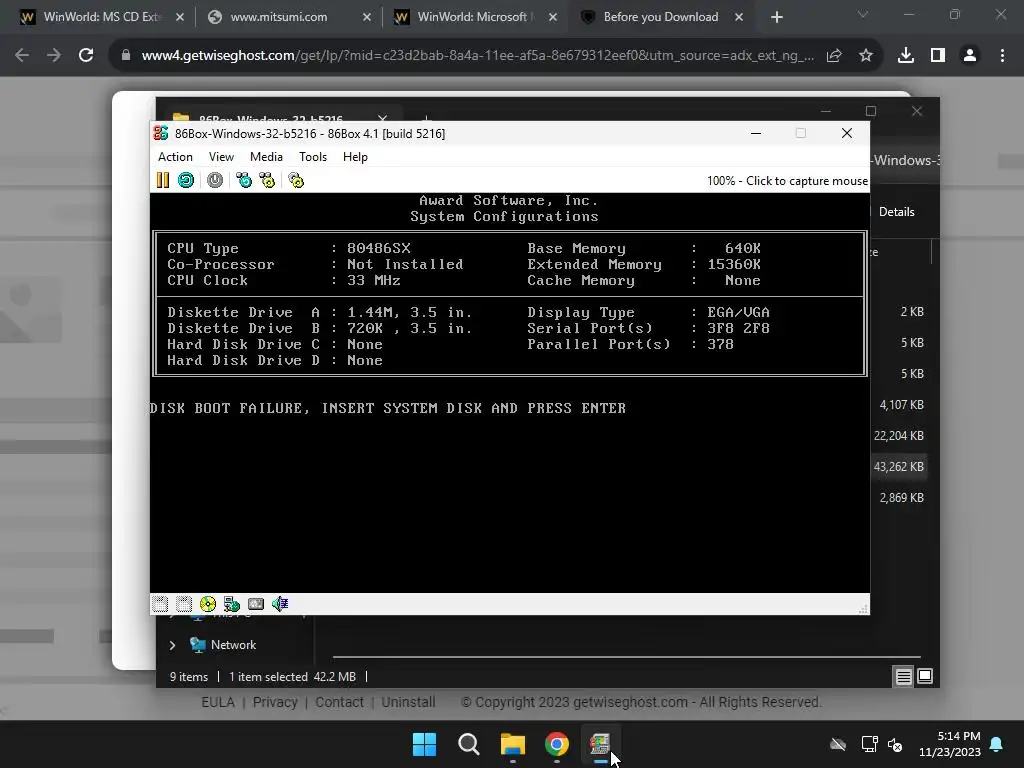Send Ctrl+Alt+Esc via yellow keys toolbar icon

267,180
